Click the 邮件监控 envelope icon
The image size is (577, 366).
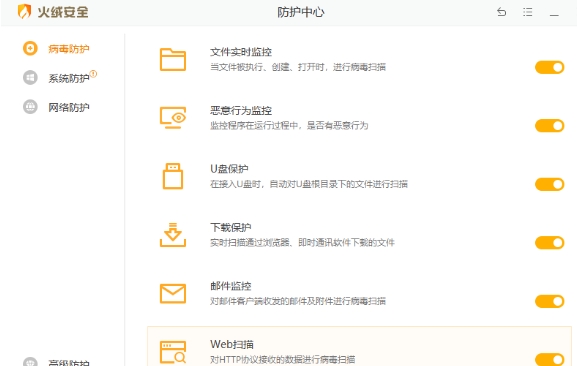click(173, 294)
